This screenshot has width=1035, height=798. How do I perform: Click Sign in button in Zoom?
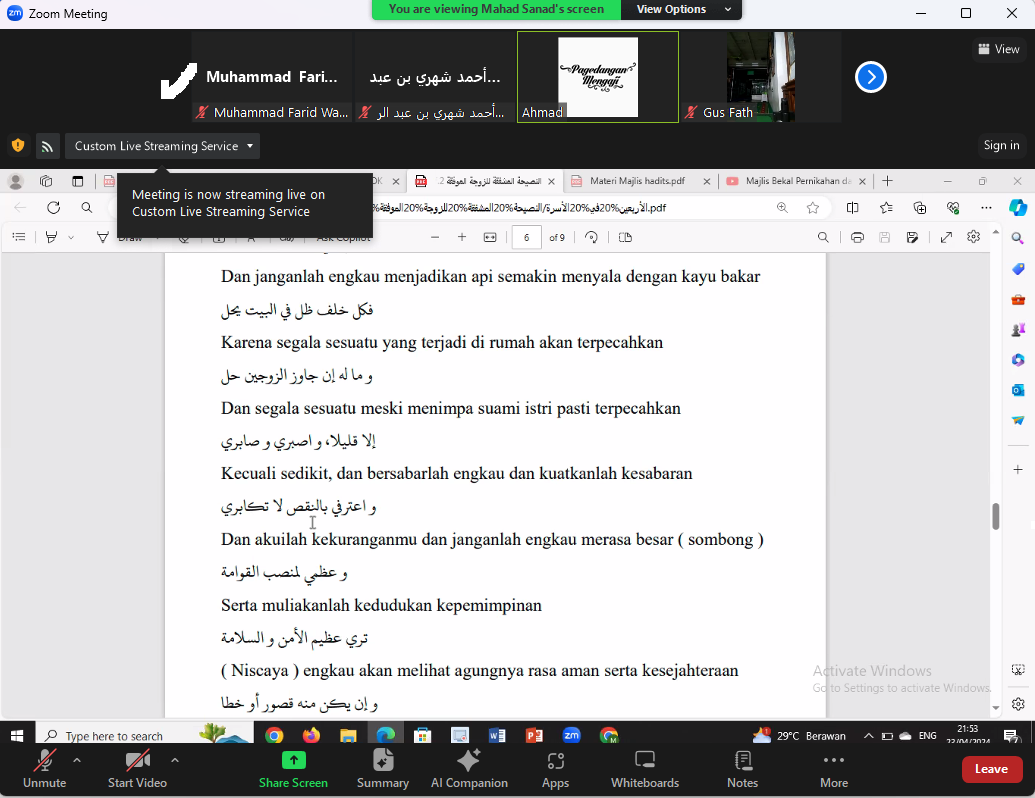point(1001,145)
